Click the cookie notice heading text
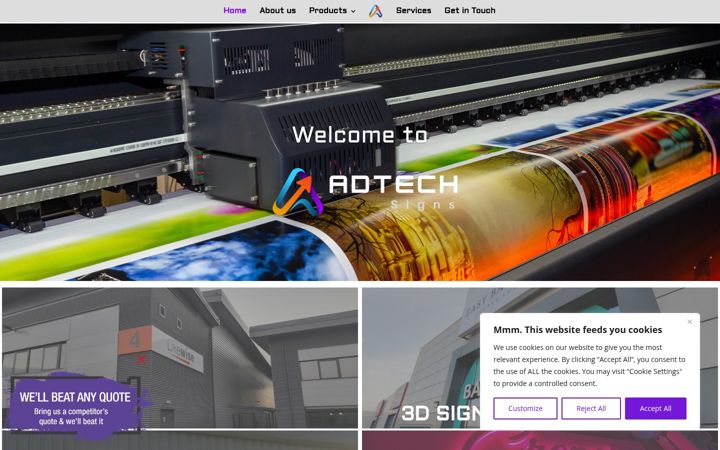Viewport: 720px width, 450px height. 577,330
